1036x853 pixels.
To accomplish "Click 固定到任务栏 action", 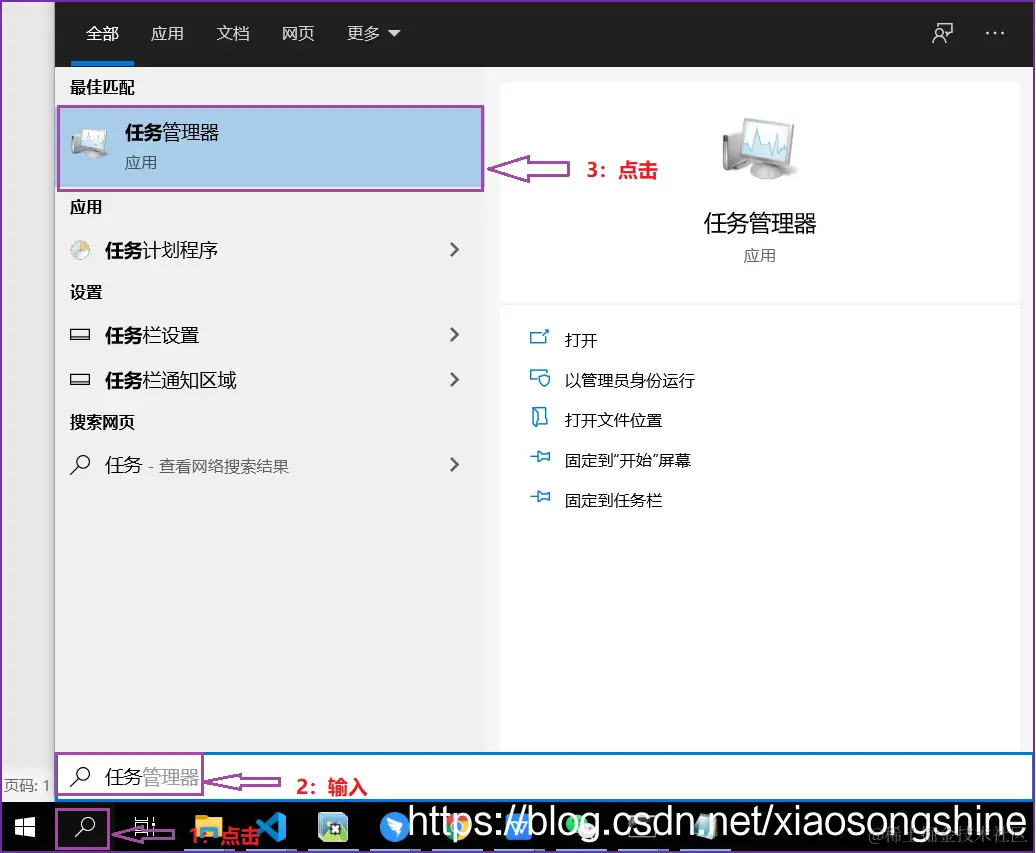I will click(x=613, y=500).
